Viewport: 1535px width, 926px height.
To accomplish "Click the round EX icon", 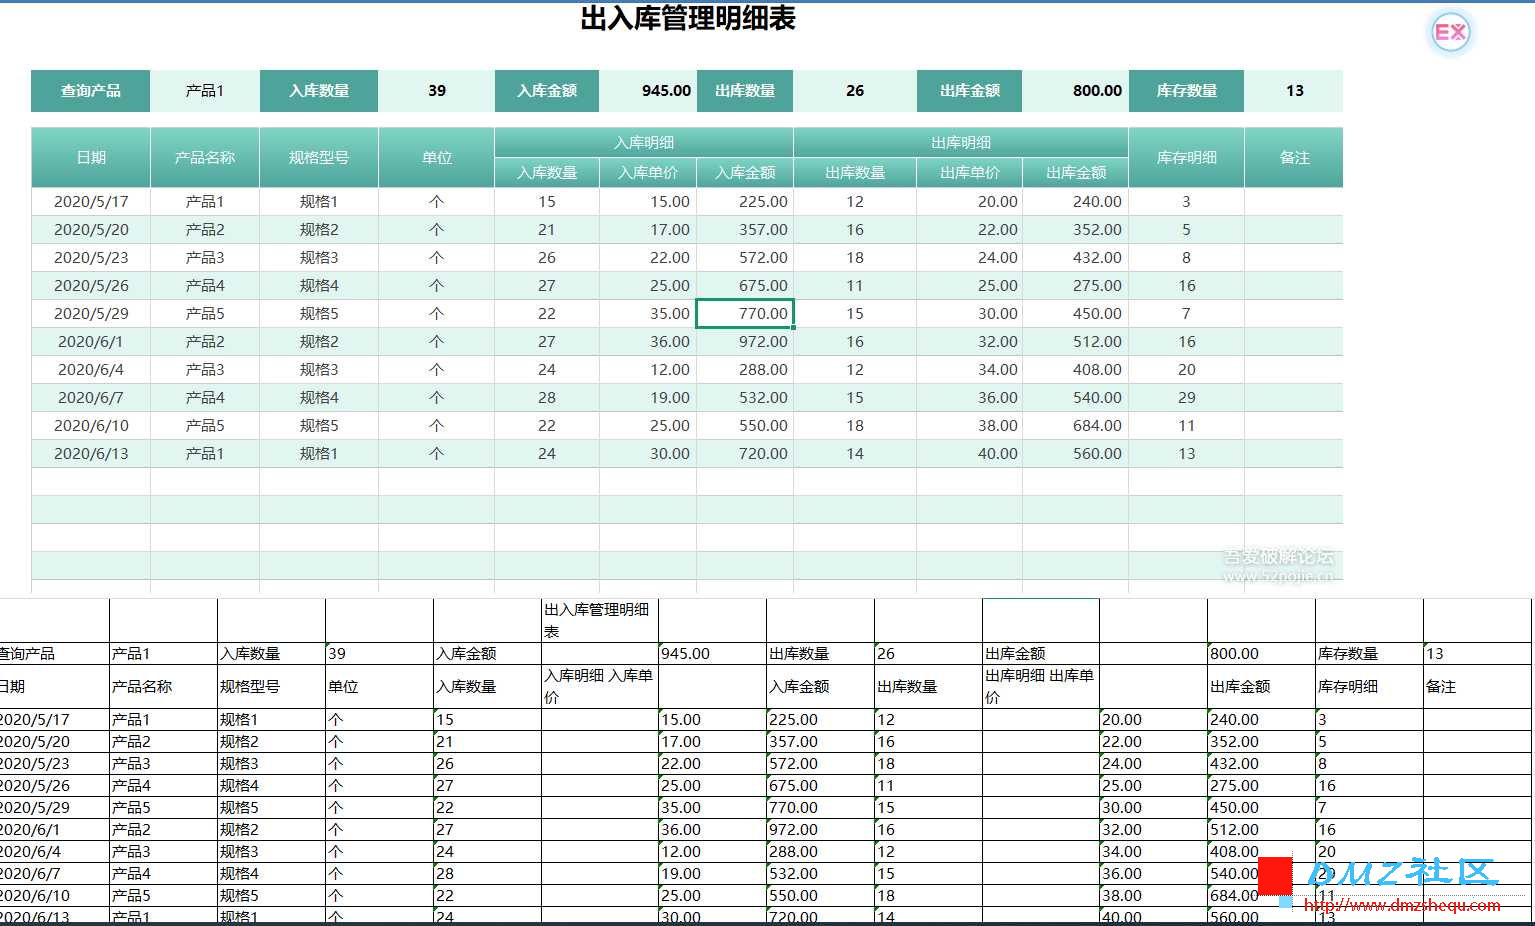I will pos(1450,33).
